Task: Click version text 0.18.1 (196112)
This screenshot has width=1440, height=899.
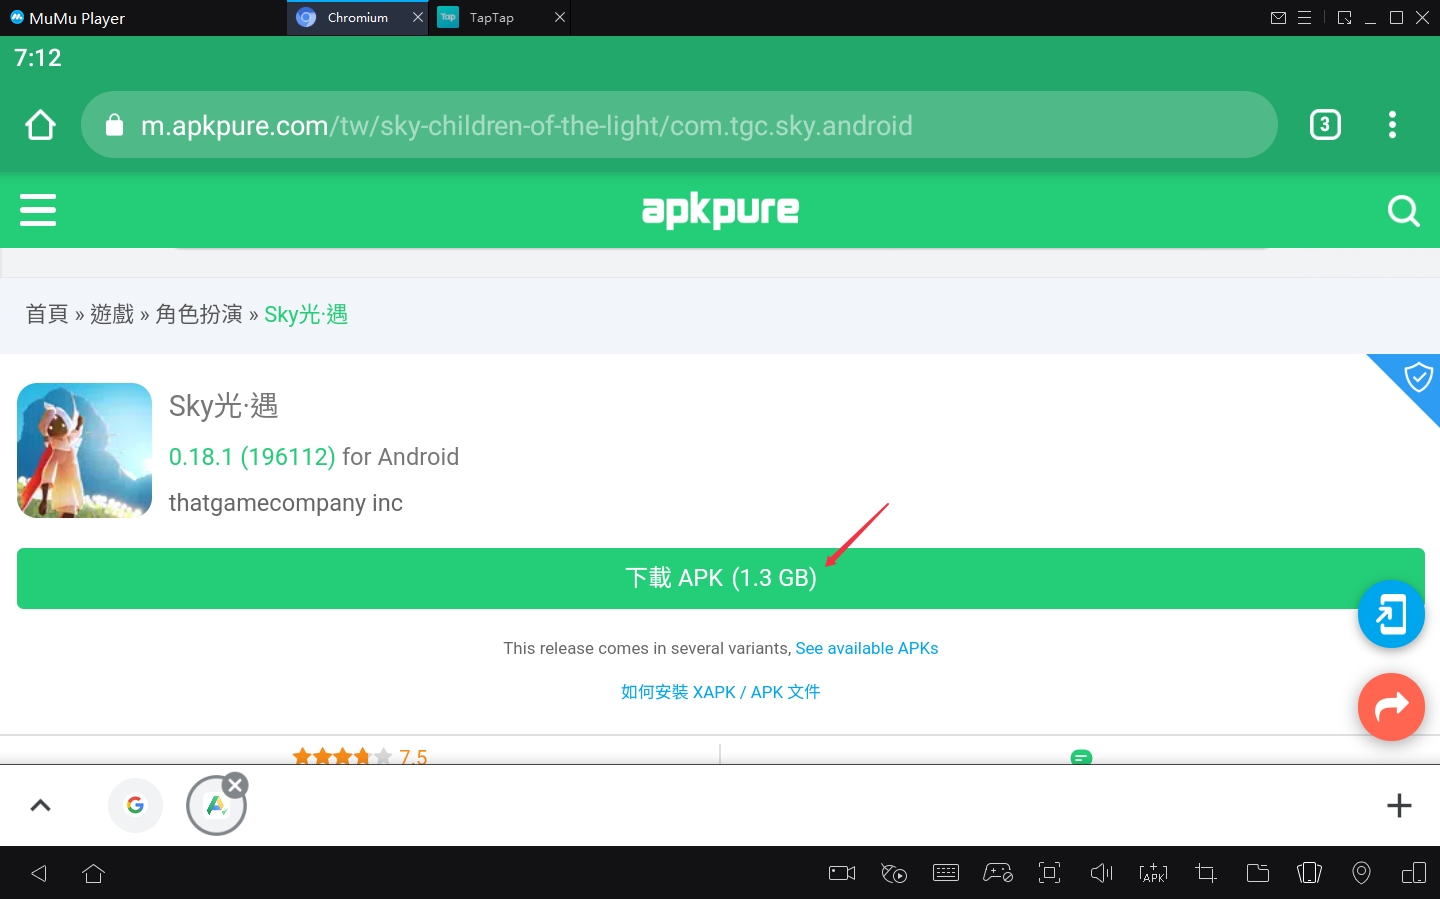Action: pos(252,457)
